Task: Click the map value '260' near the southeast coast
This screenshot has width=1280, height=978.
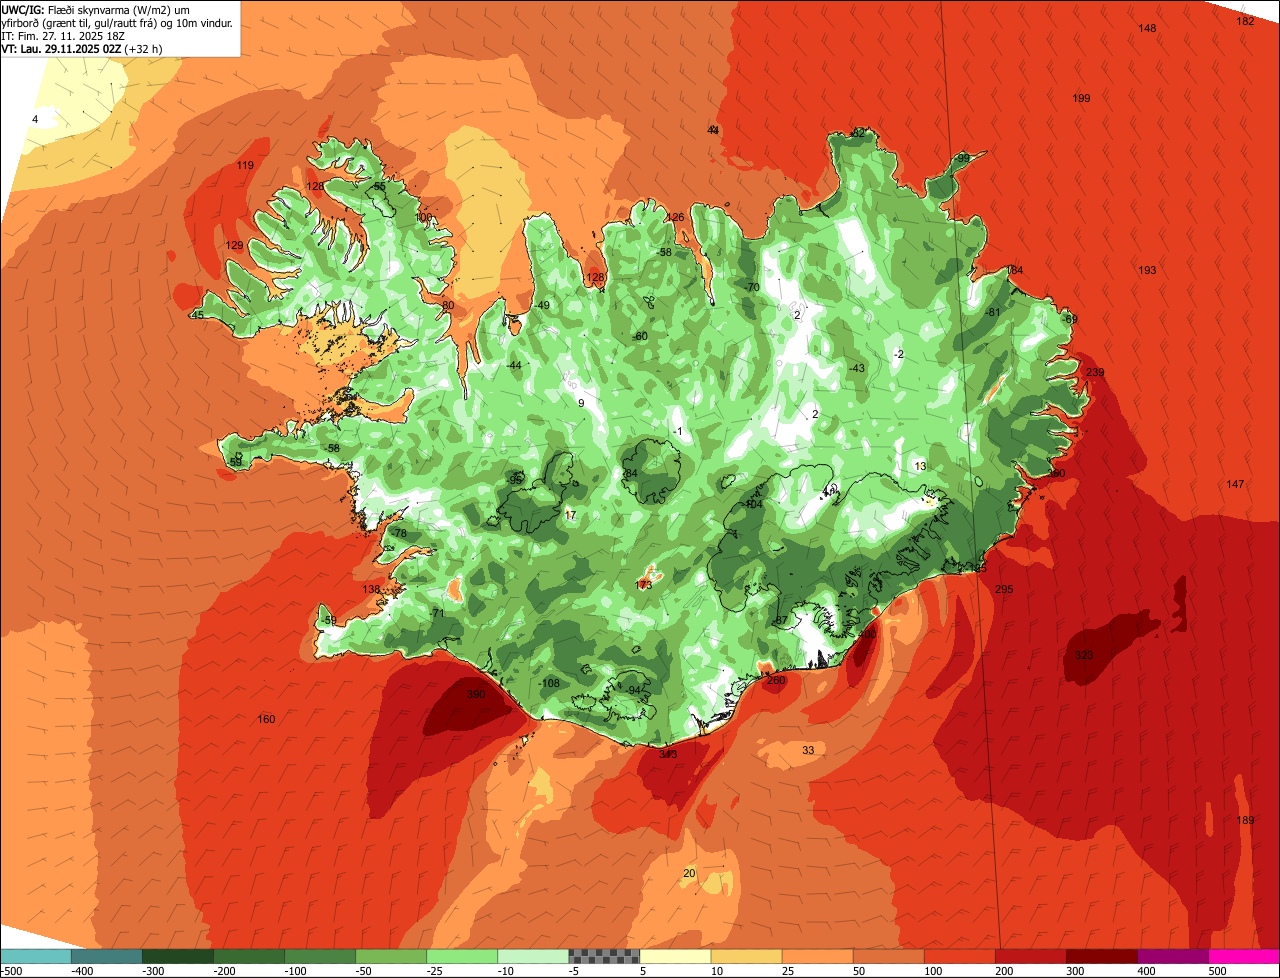Action: 776,681
